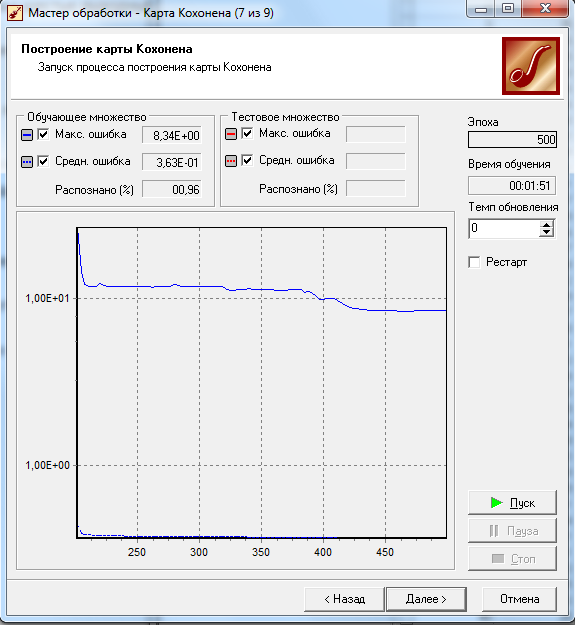Click the Построение карты Кохонена heading
The height and width of the screenshot is (625, 575).
point(107,49)
